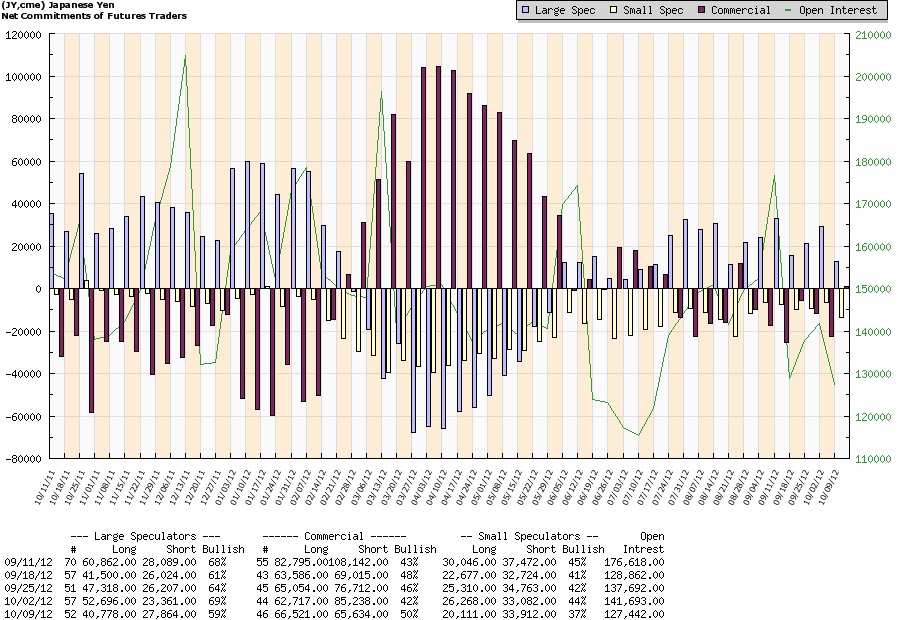Click the "Commercial" table group header
Image resolution: width=899 pixels, height=620 pixels.
[x=334, y=536]
